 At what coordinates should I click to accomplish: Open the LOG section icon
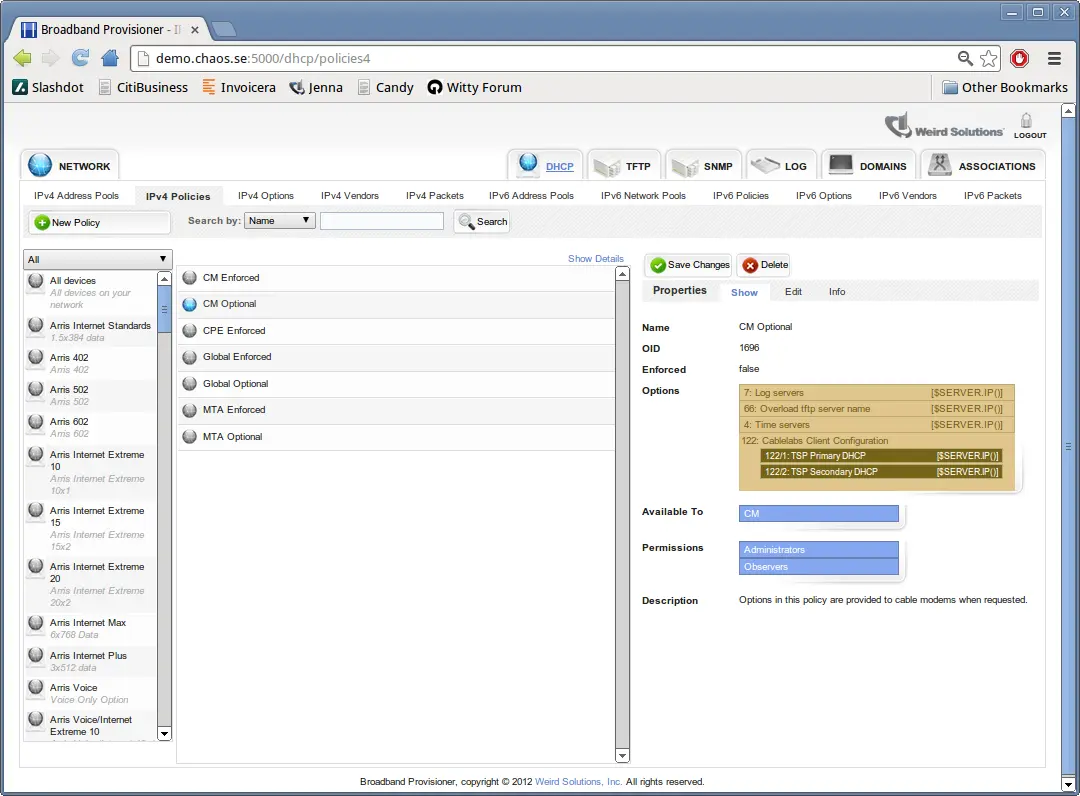coord(765,165)
